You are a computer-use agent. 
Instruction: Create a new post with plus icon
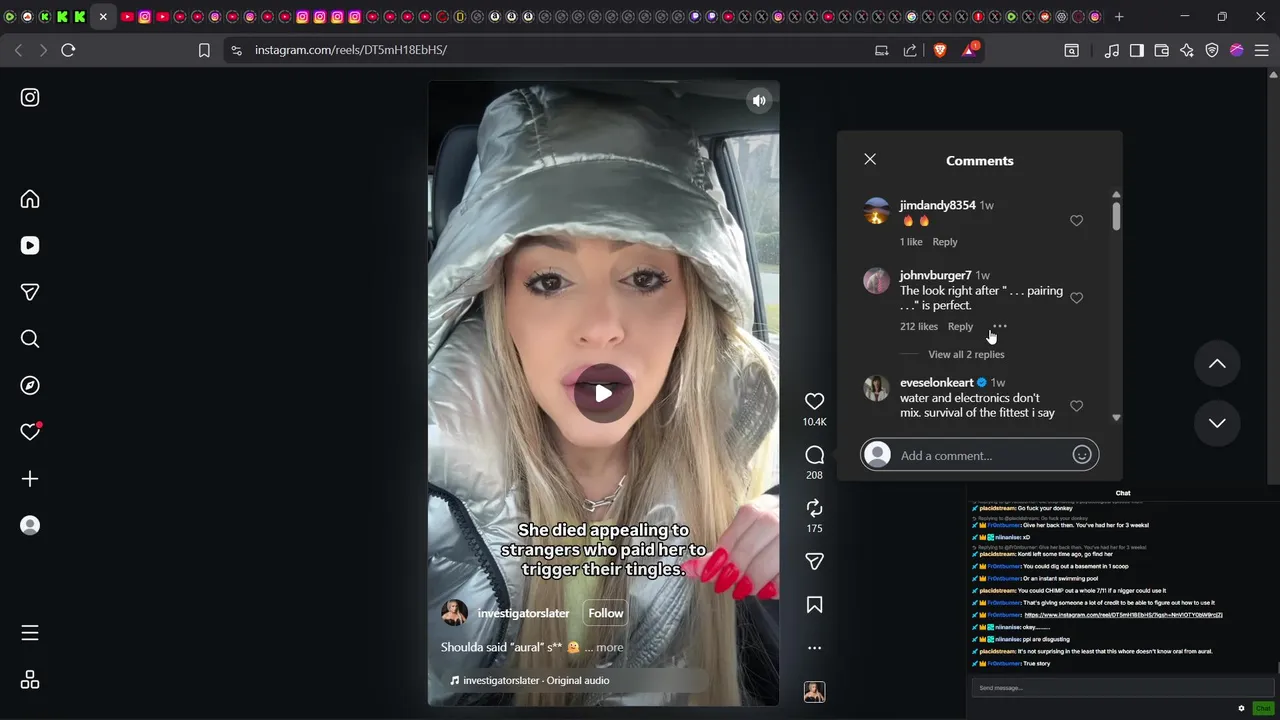pos(30,479)
